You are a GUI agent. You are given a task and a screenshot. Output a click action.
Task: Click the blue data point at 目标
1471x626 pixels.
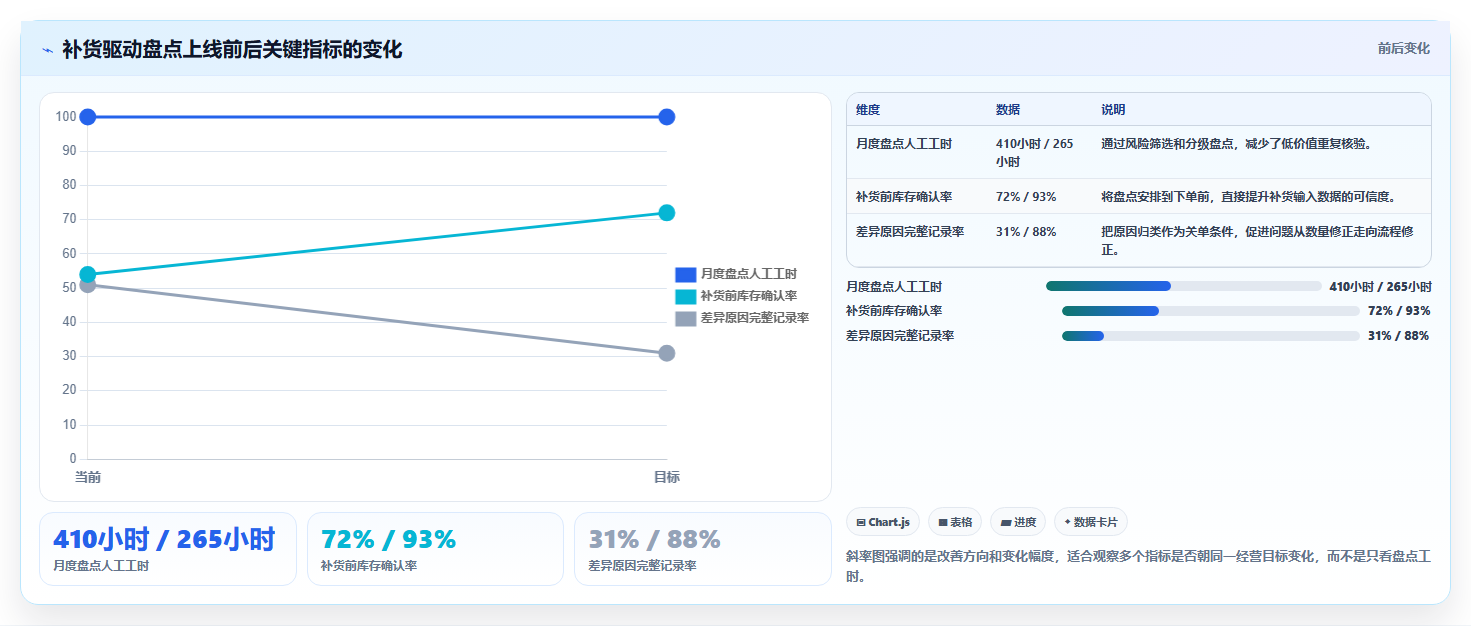tap(667, 117)
